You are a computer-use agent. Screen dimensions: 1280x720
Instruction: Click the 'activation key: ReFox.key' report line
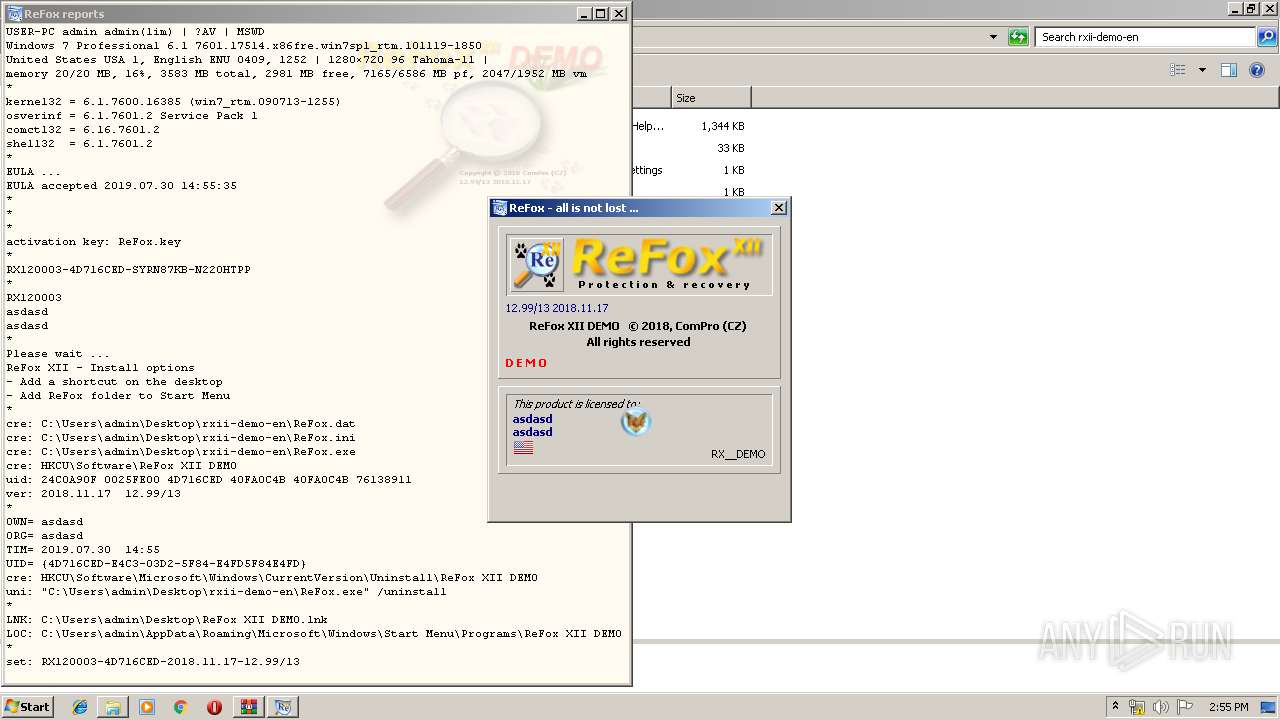coord(94,242)
